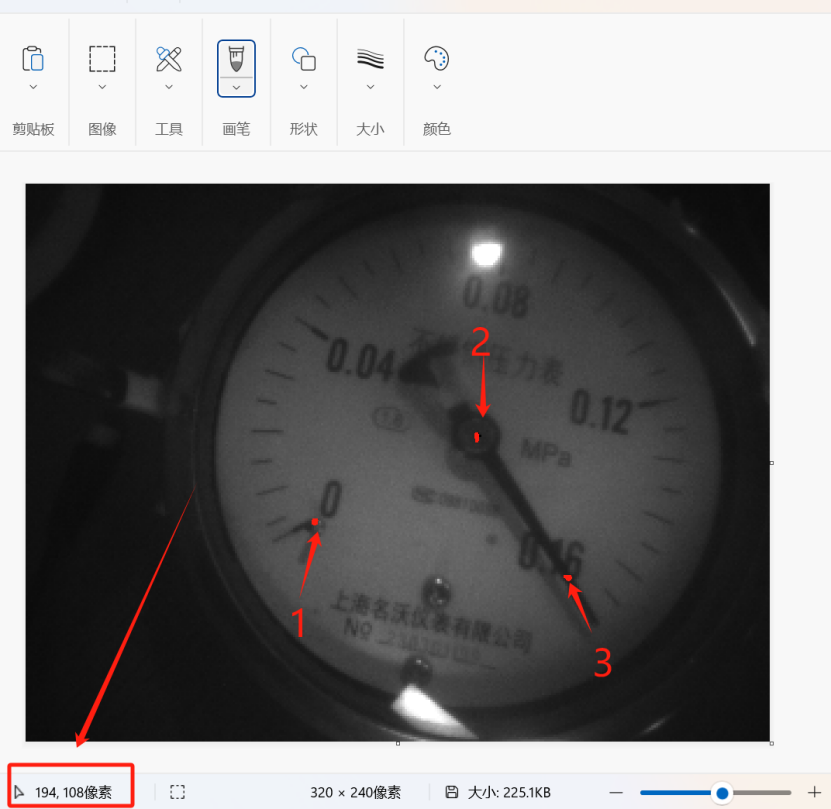Click the 形状 group label
831x809 pixels.
(304, 129)
